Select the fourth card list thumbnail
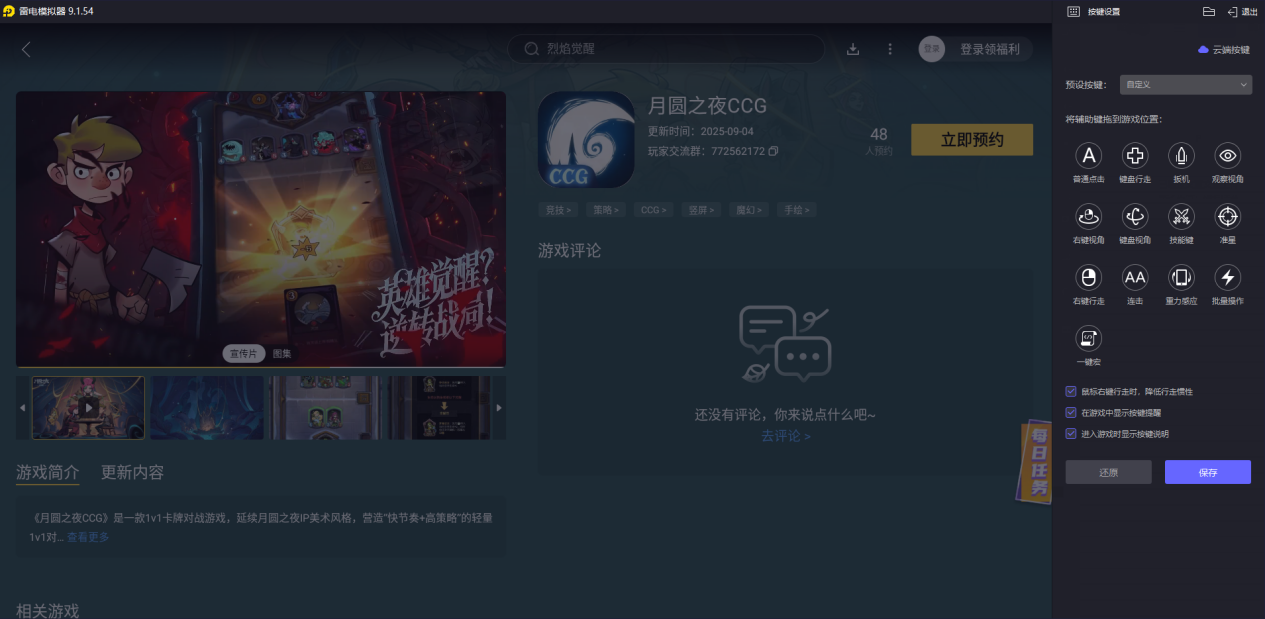1265x619 pixels. (439, 407)
